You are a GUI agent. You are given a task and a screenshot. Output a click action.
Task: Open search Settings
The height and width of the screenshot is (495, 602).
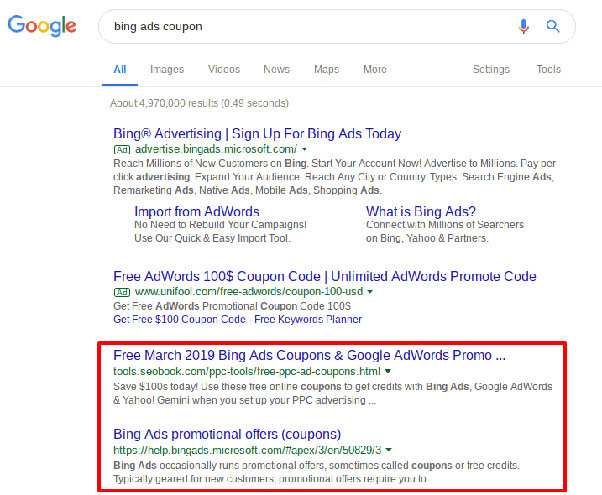click(491, 70)
